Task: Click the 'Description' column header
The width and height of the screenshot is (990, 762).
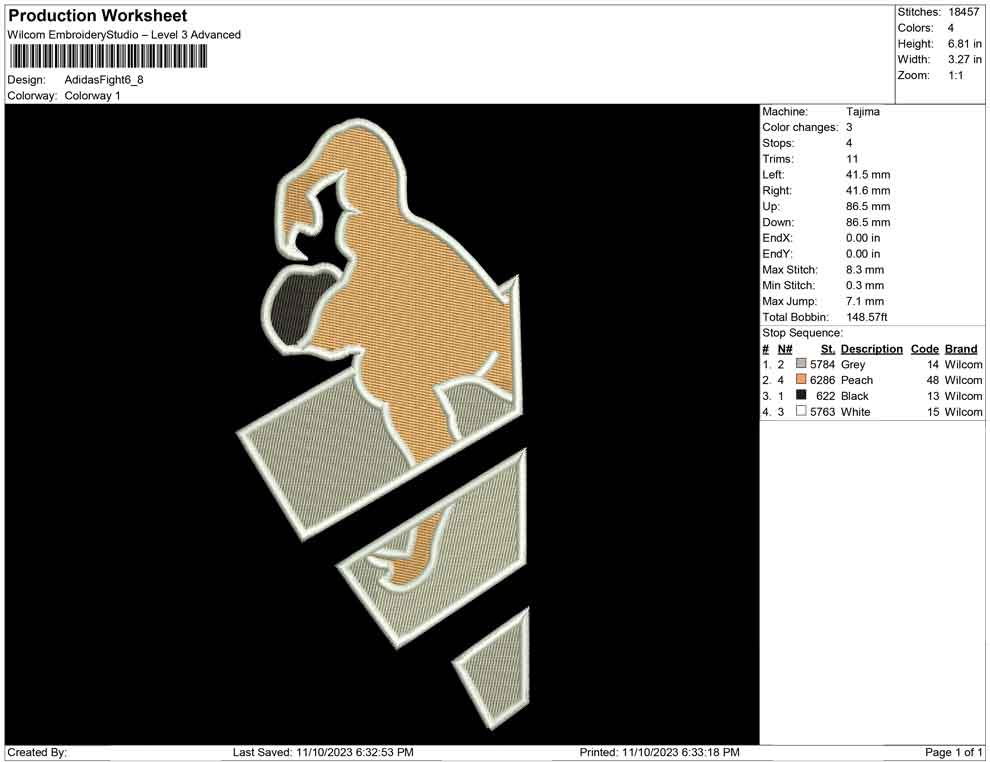Action: point(872,349)
